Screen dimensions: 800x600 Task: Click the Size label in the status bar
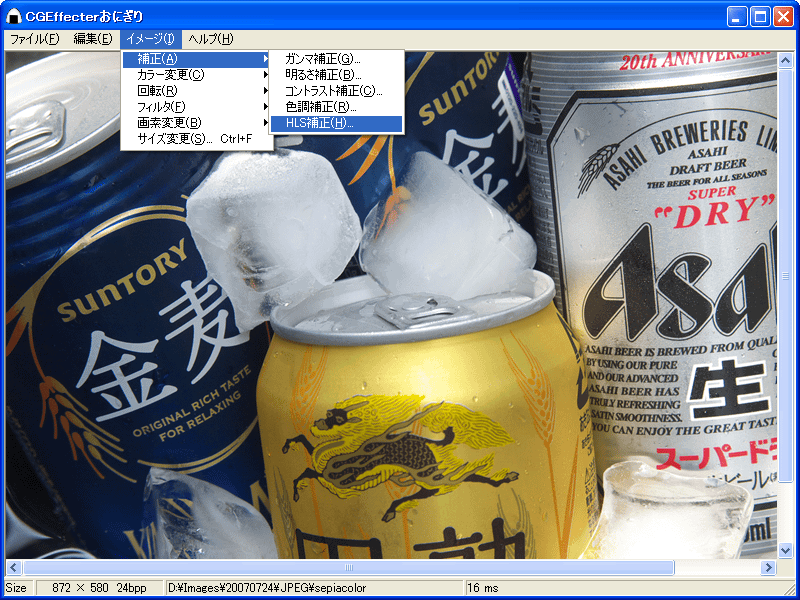coord(16,588)
